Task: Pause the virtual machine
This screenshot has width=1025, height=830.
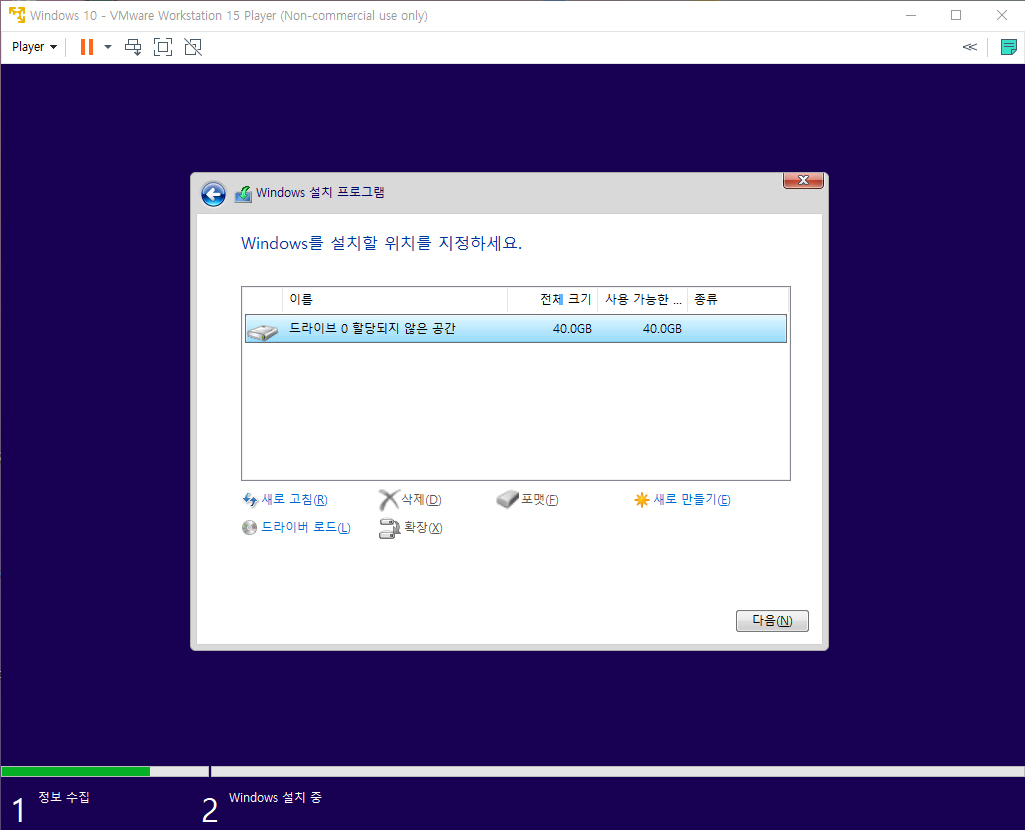Action: 87,47
